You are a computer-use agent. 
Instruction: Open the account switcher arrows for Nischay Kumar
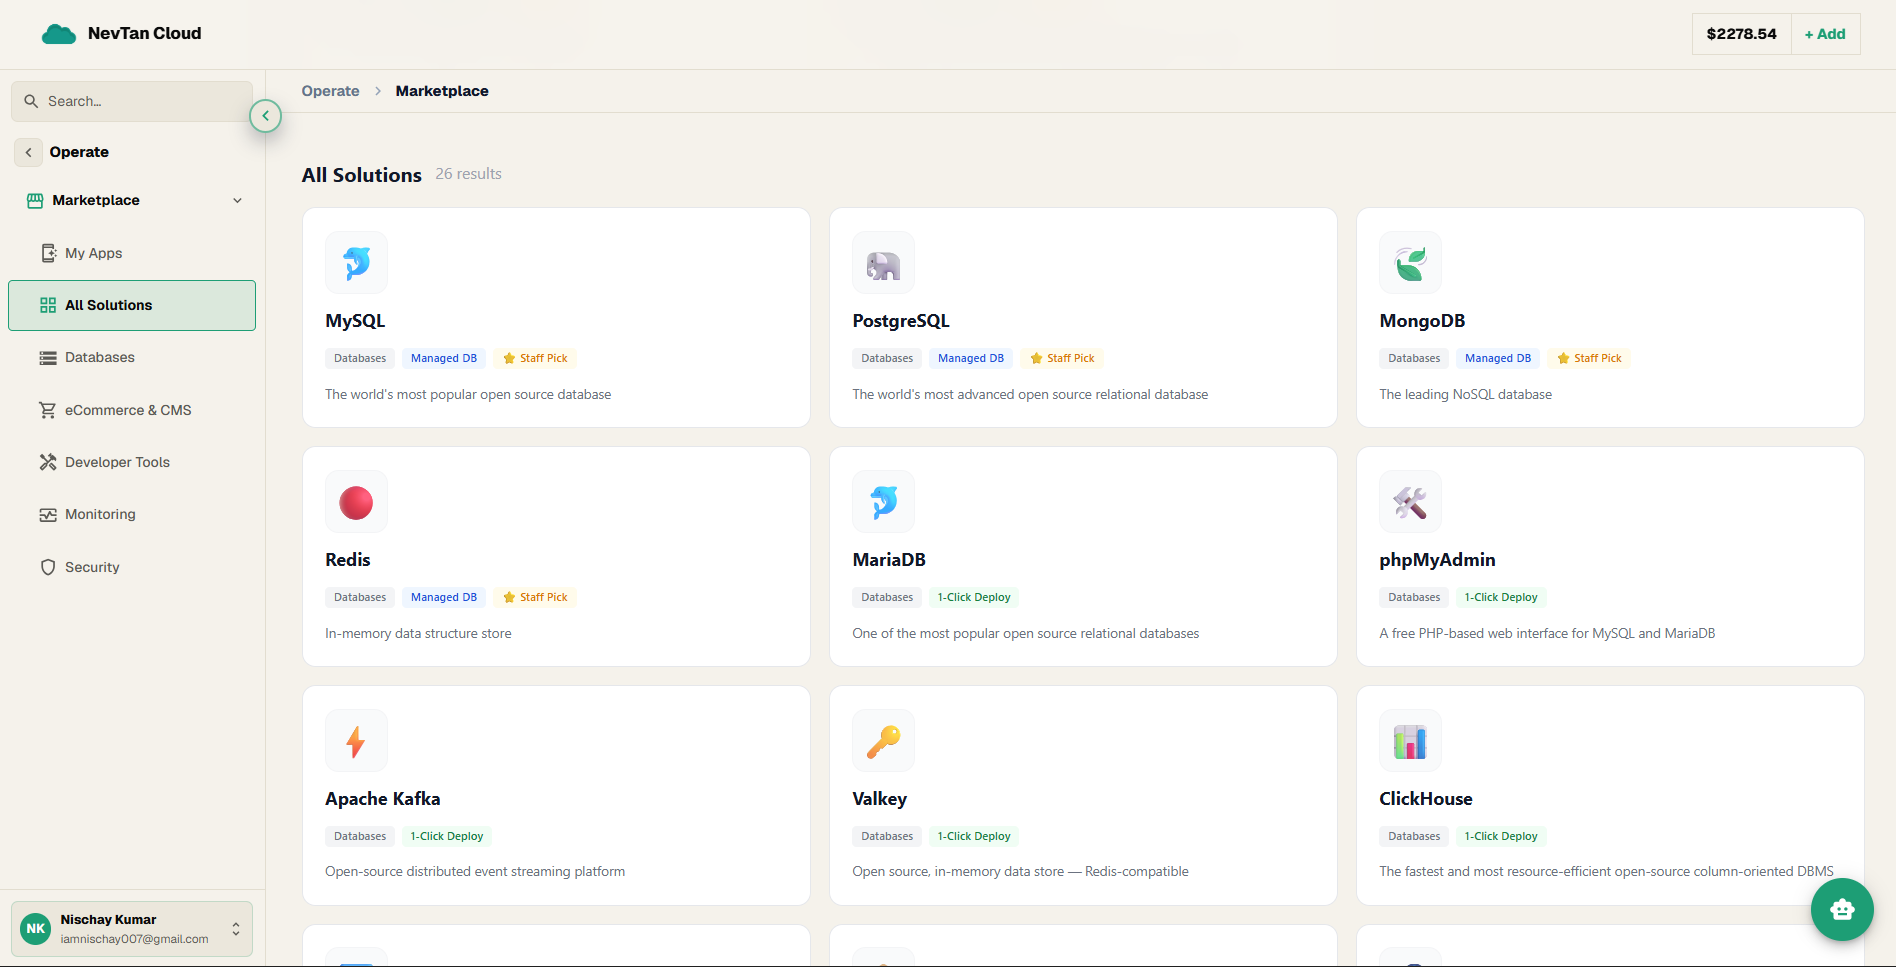[236, 929]
